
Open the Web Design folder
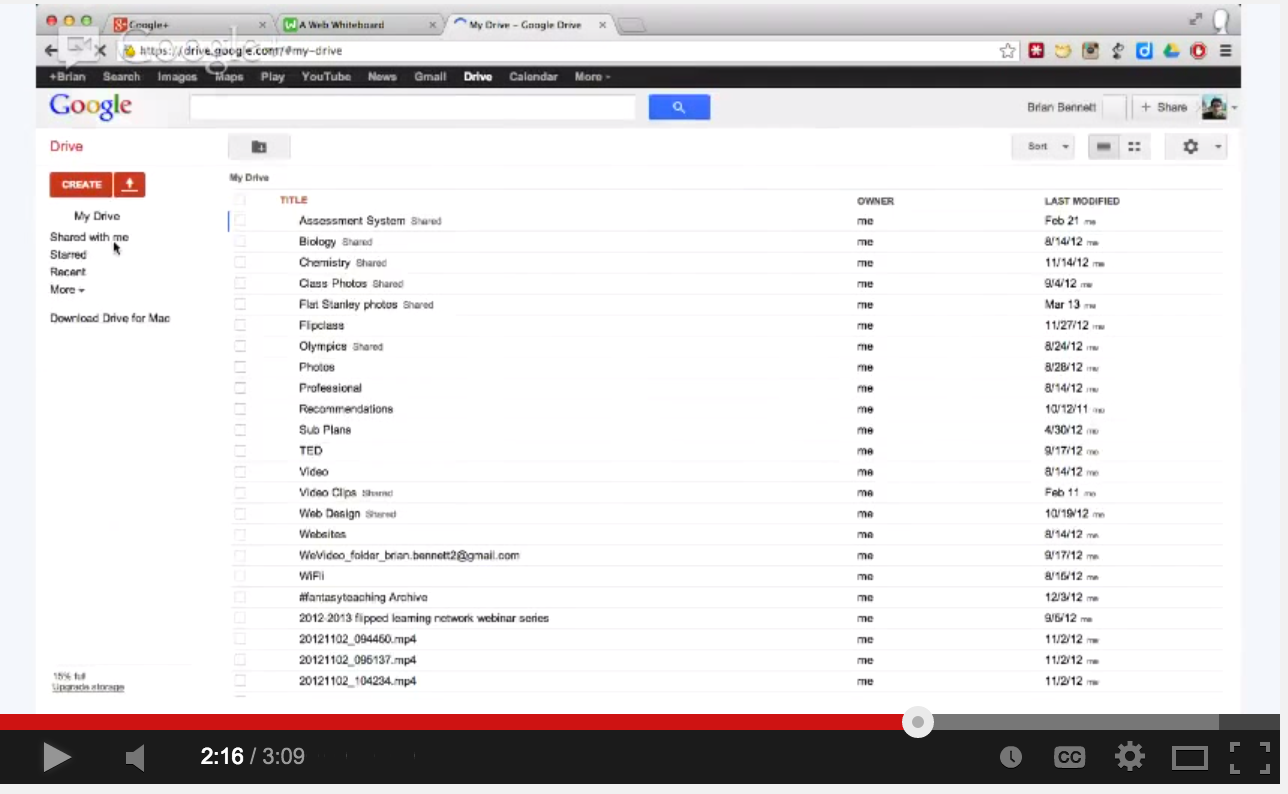pyautogui.click(x=329, y=514)
